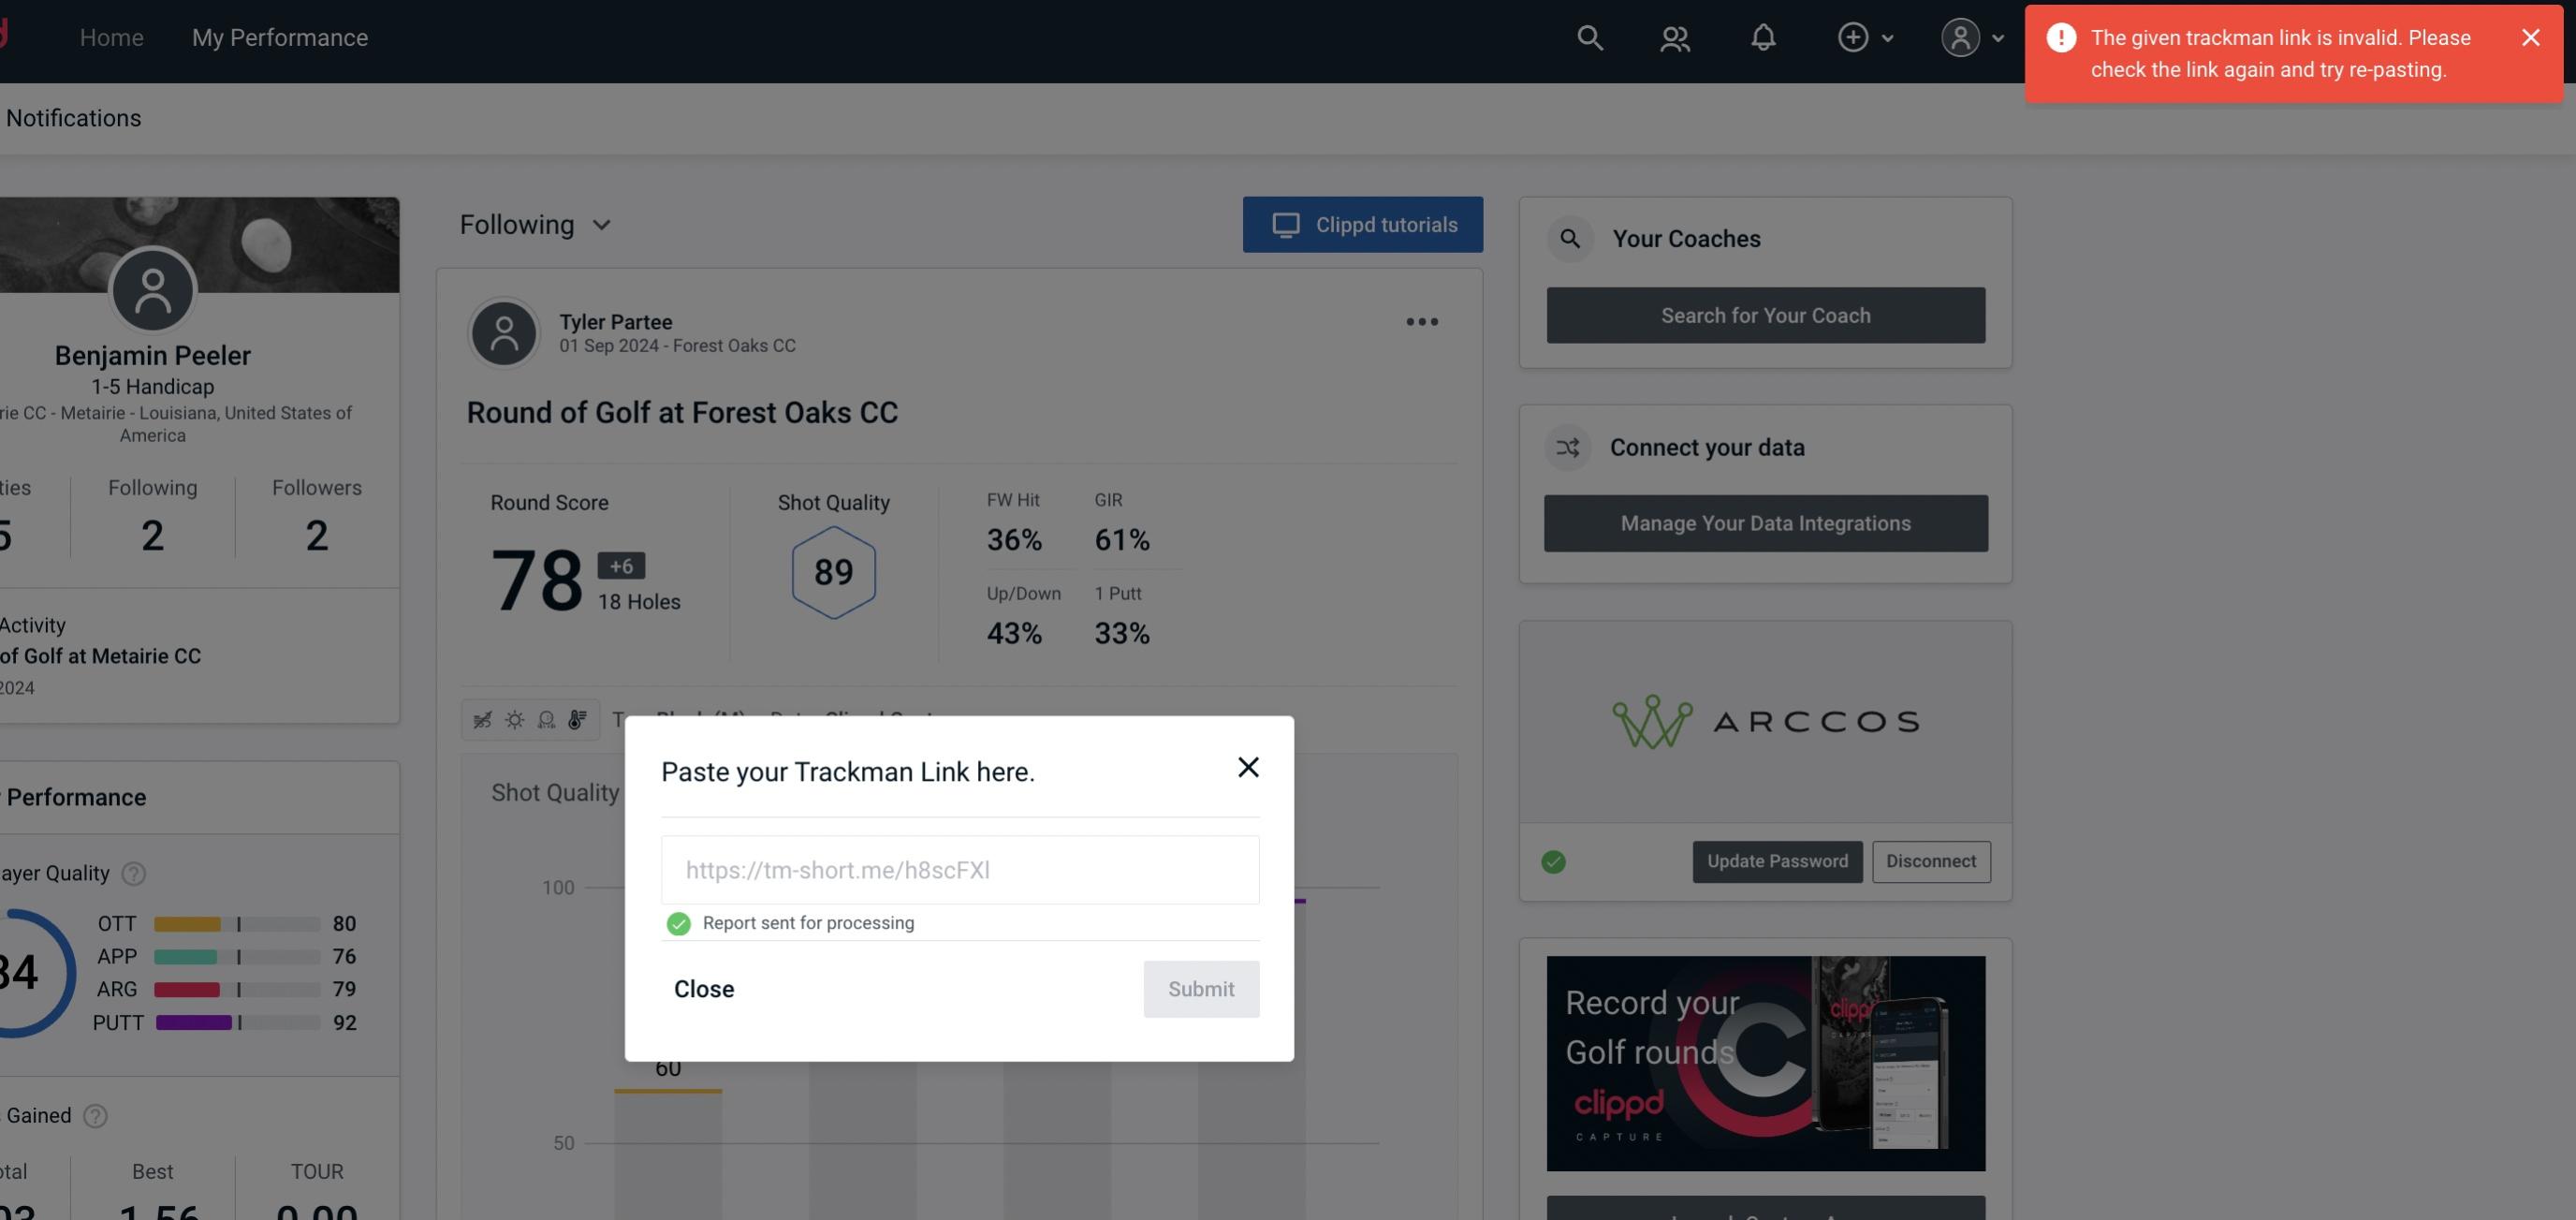Select the My Performance menu tab
The width and height of the screenshot is (2576, 1220).
point(279,37)
